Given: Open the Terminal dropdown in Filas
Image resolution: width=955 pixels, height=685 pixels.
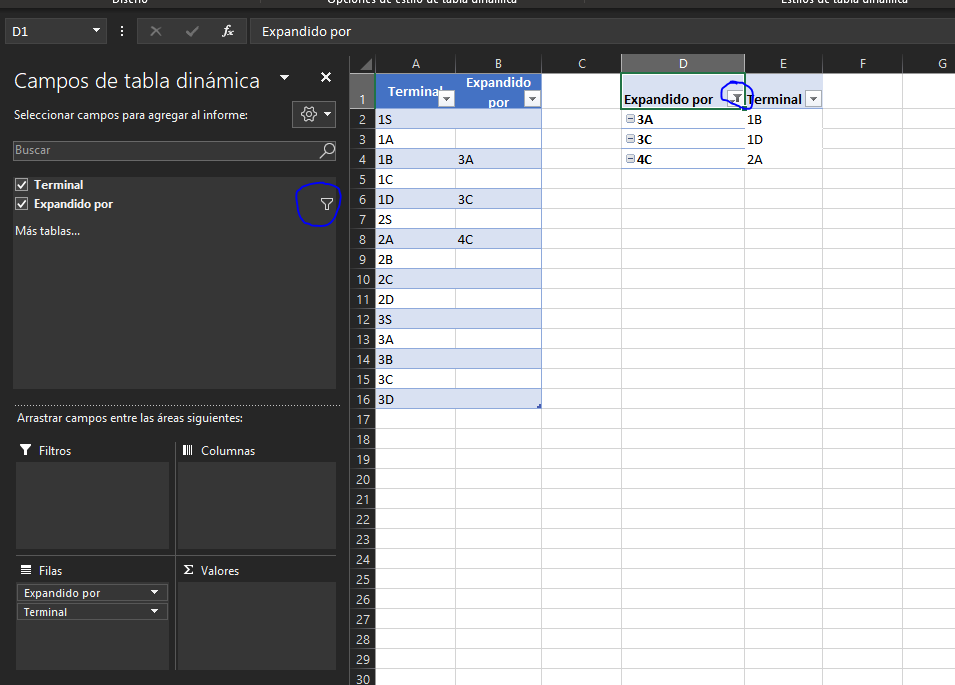Looking at the screenshot, I should [x=154, y=611].
